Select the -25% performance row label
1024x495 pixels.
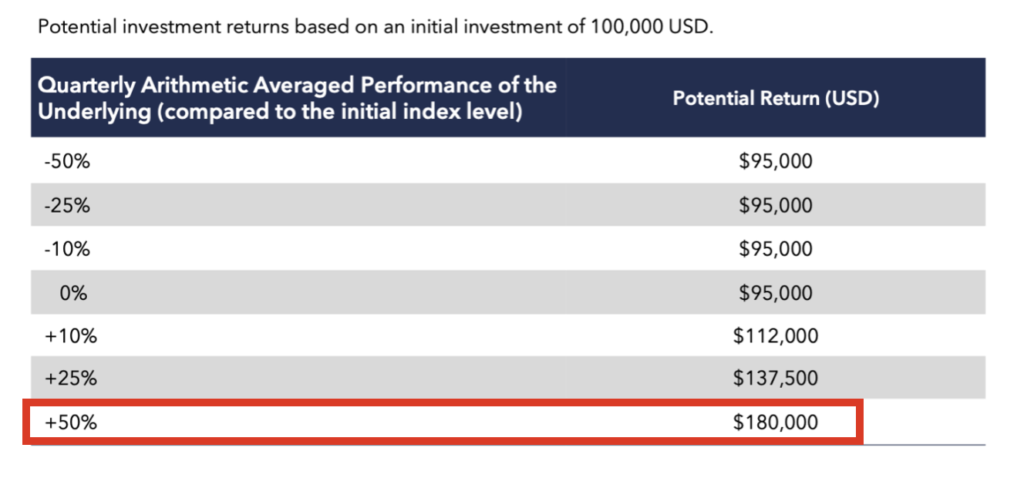pos(62,206)
